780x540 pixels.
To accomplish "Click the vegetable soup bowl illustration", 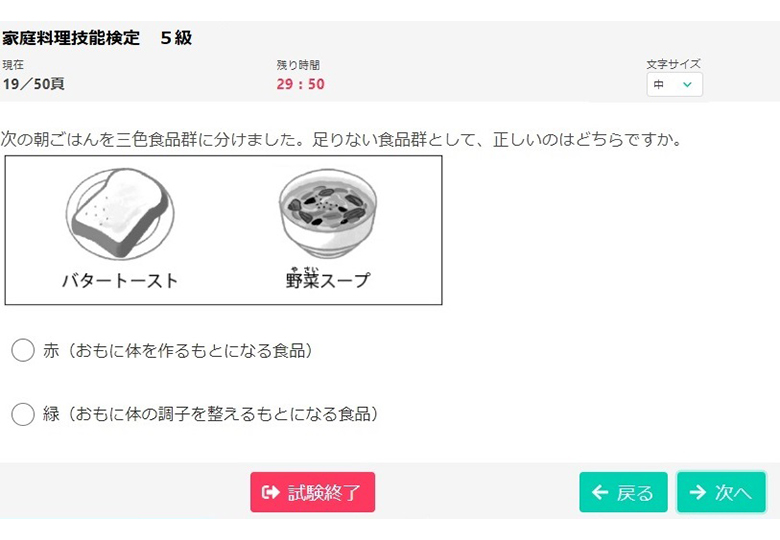I will 327,213.
